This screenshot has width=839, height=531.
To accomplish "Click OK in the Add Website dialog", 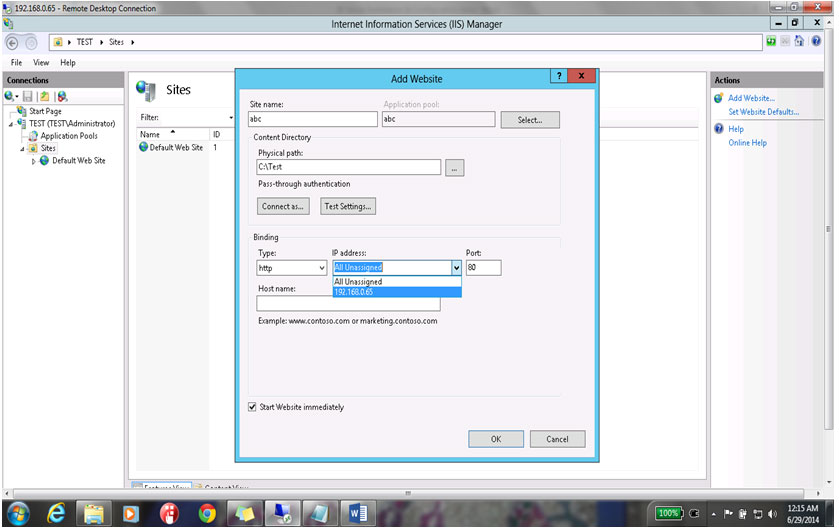I will (x=496, y=439).
